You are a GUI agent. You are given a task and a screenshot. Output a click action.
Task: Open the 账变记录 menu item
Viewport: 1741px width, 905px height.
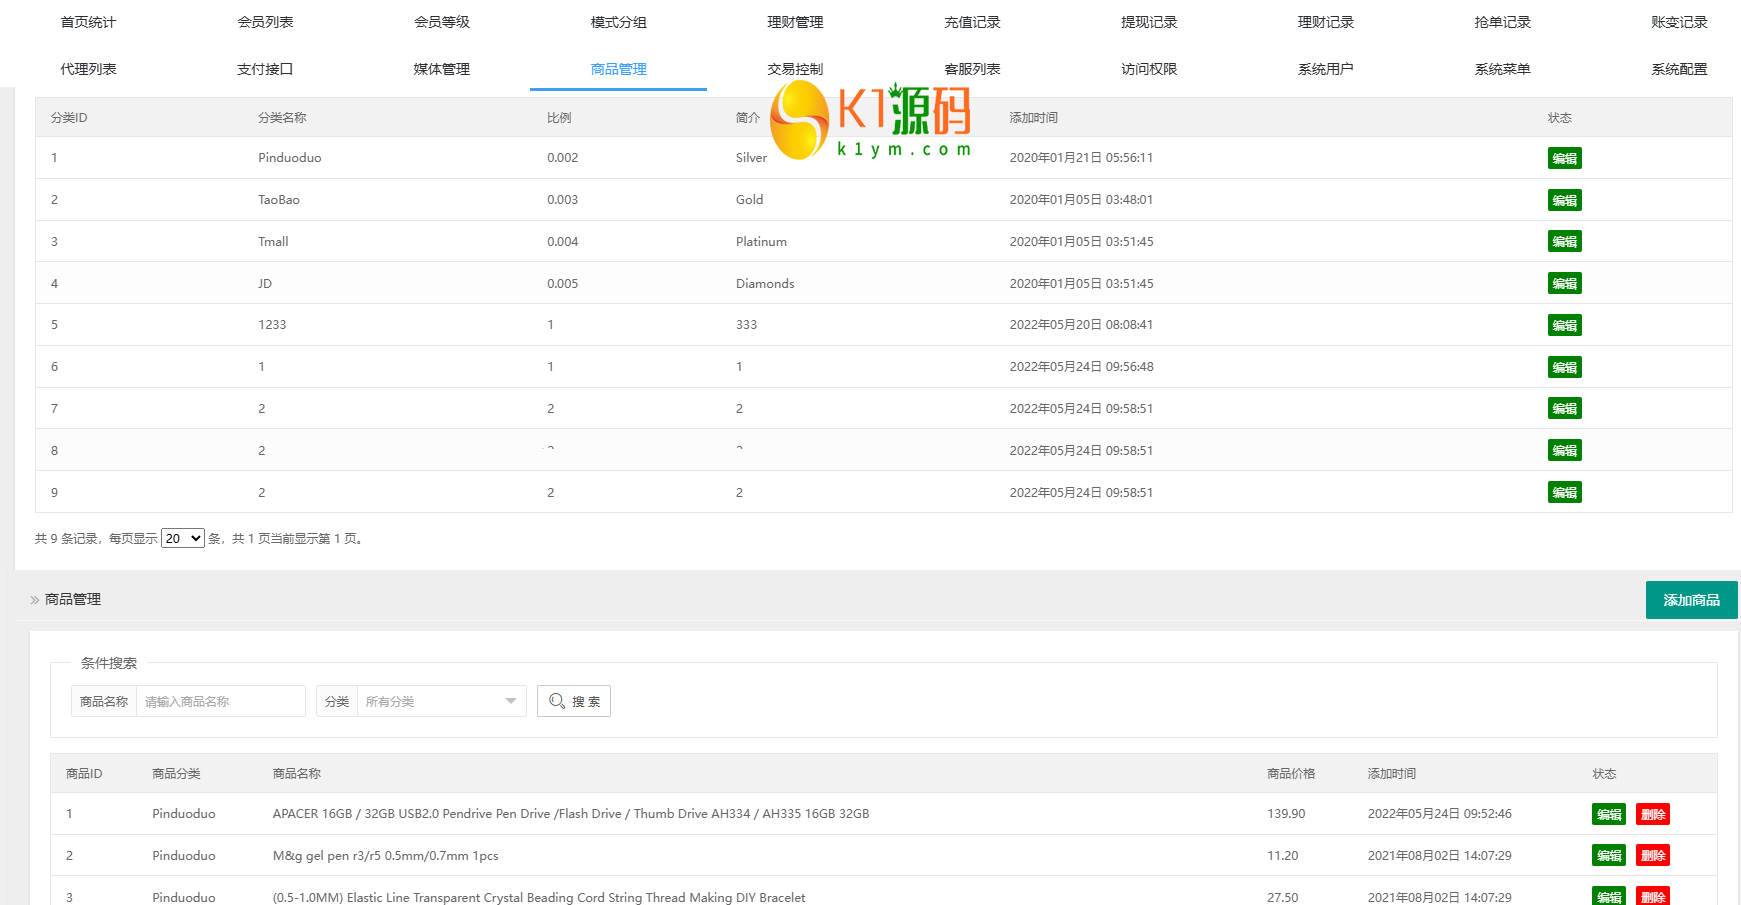point(1679,22)
